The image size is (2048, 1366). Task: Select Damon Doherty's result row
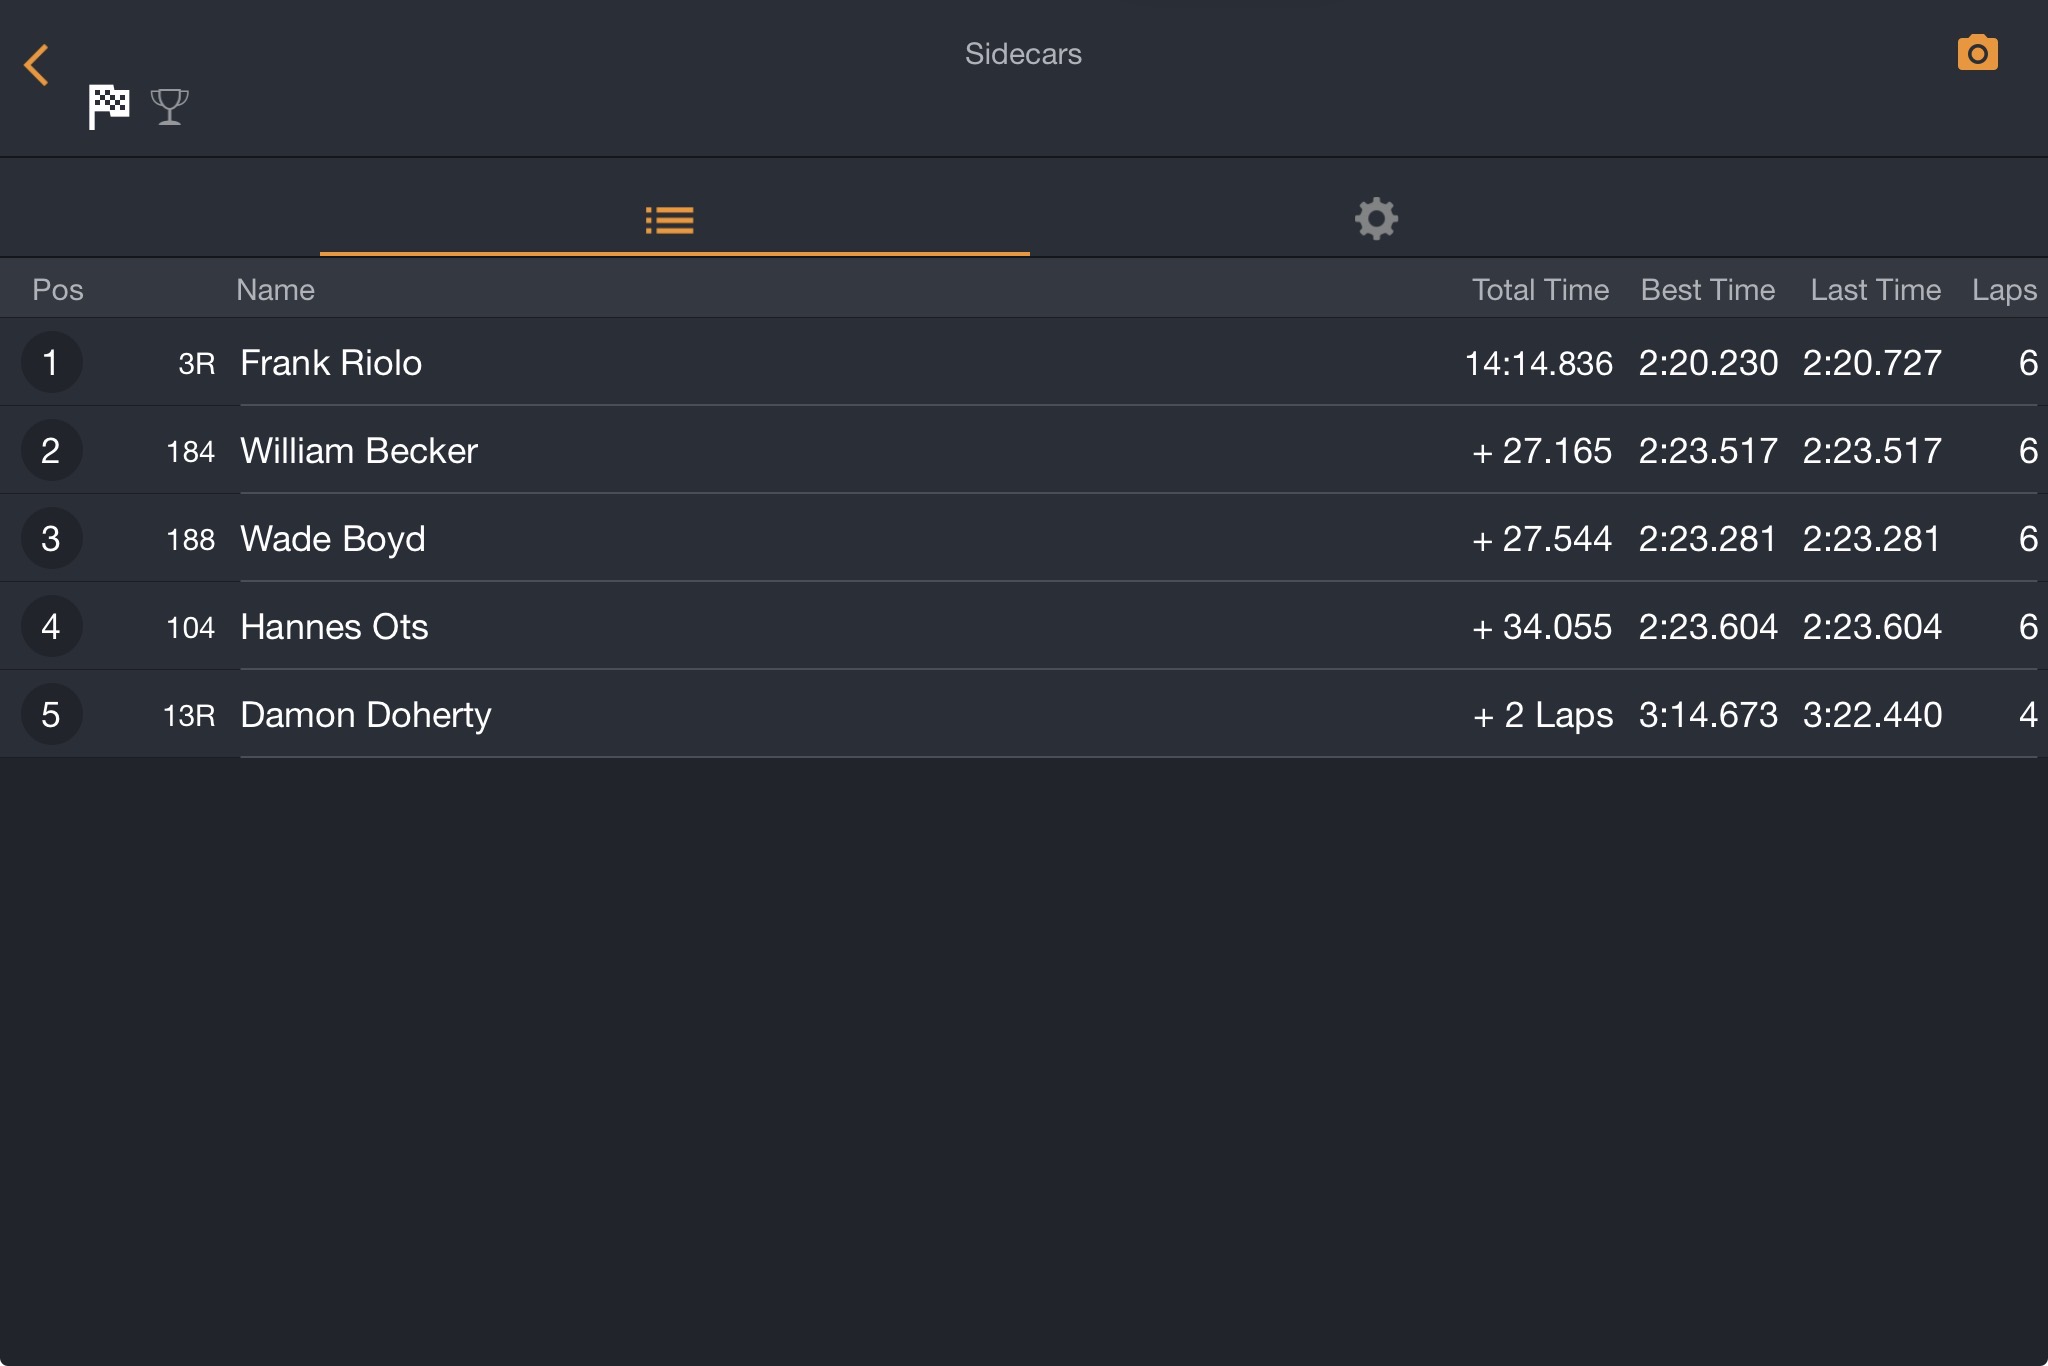click(x=1024, y=714)
